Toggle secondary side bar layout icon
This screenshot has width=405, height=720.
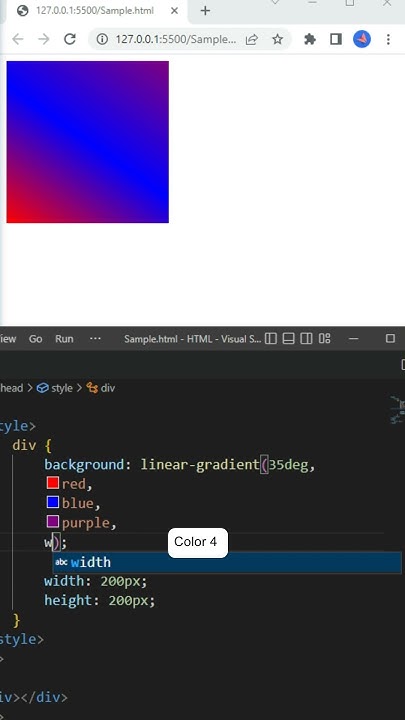click(x=306, y=339)
